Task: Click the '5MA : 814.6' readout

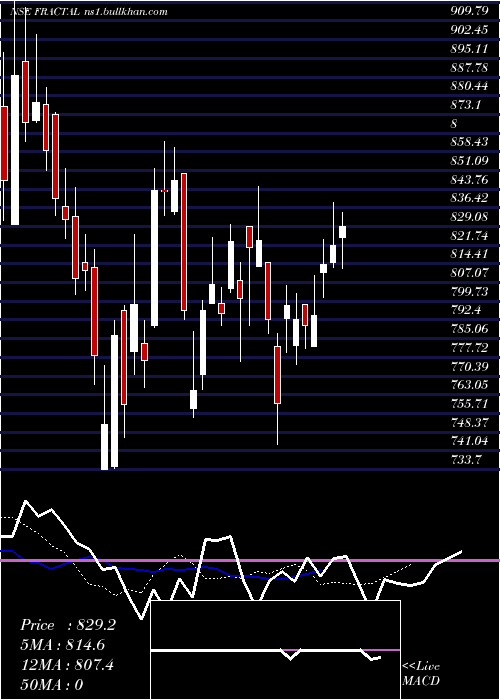Action: pyautogui.click(x=65, y=646)
